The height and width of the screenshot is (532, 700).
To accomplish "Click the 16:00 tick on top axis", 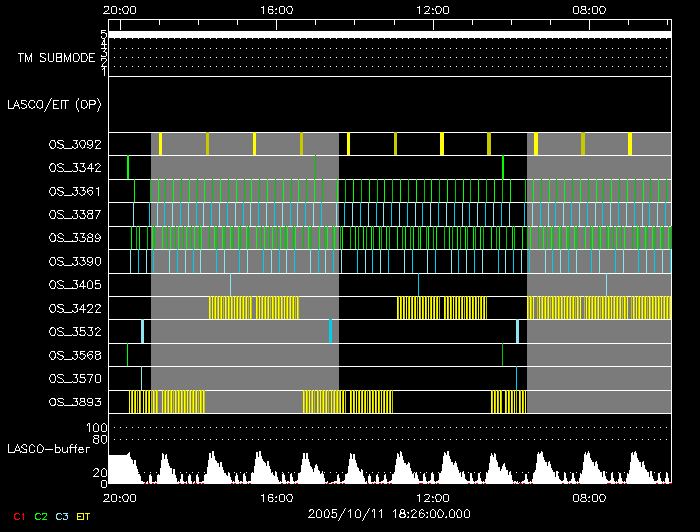I will coord(276,10).
